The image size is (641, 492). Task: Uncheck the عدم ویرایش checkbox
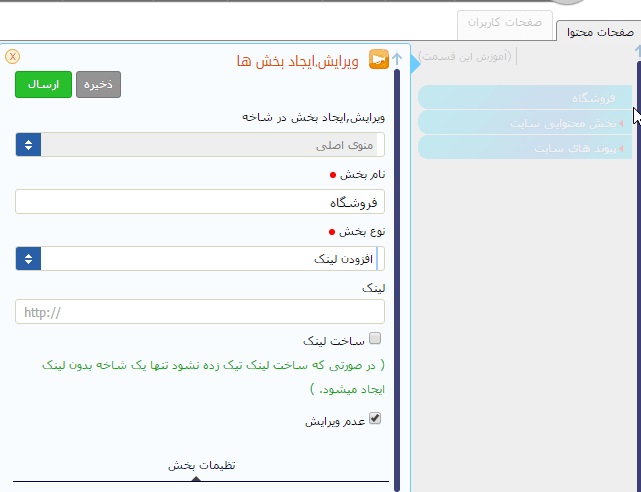click(375, 420)
